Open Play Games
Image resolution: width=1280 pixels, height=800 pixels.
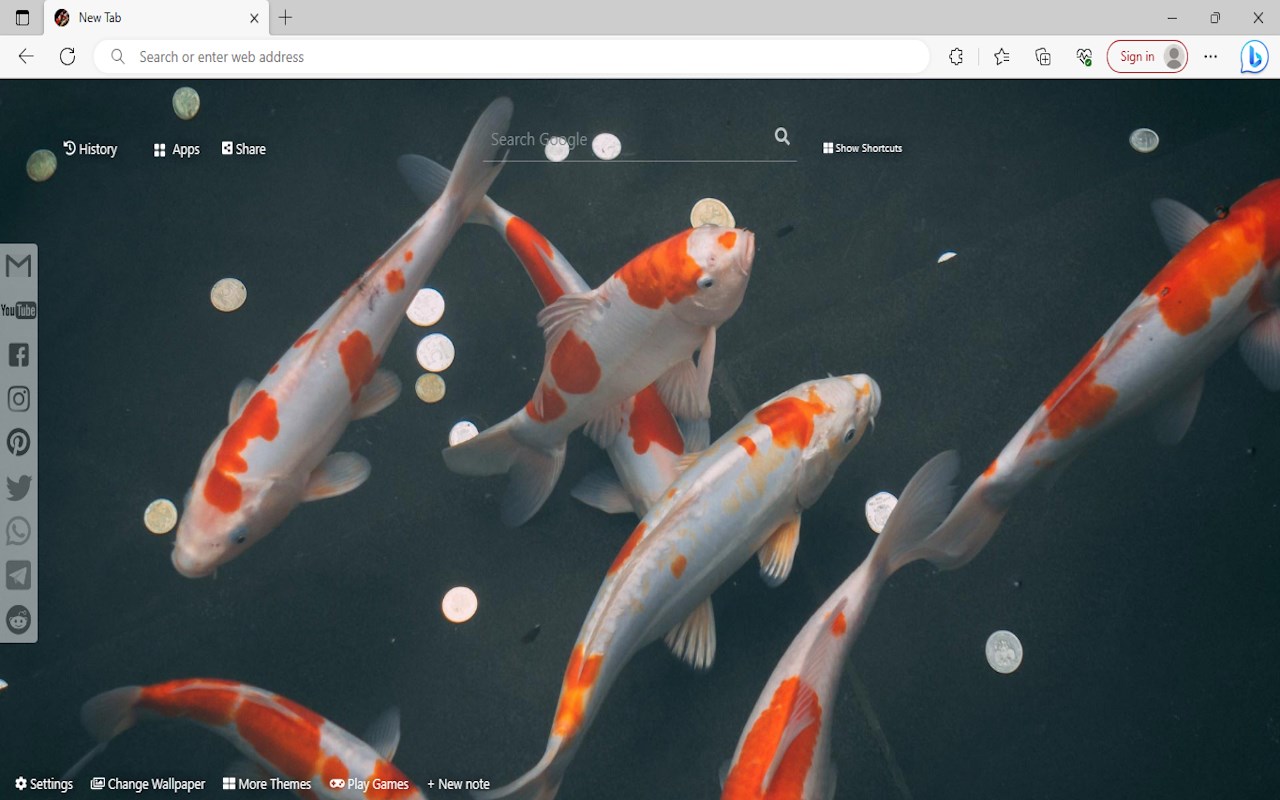tap(369, 784)
